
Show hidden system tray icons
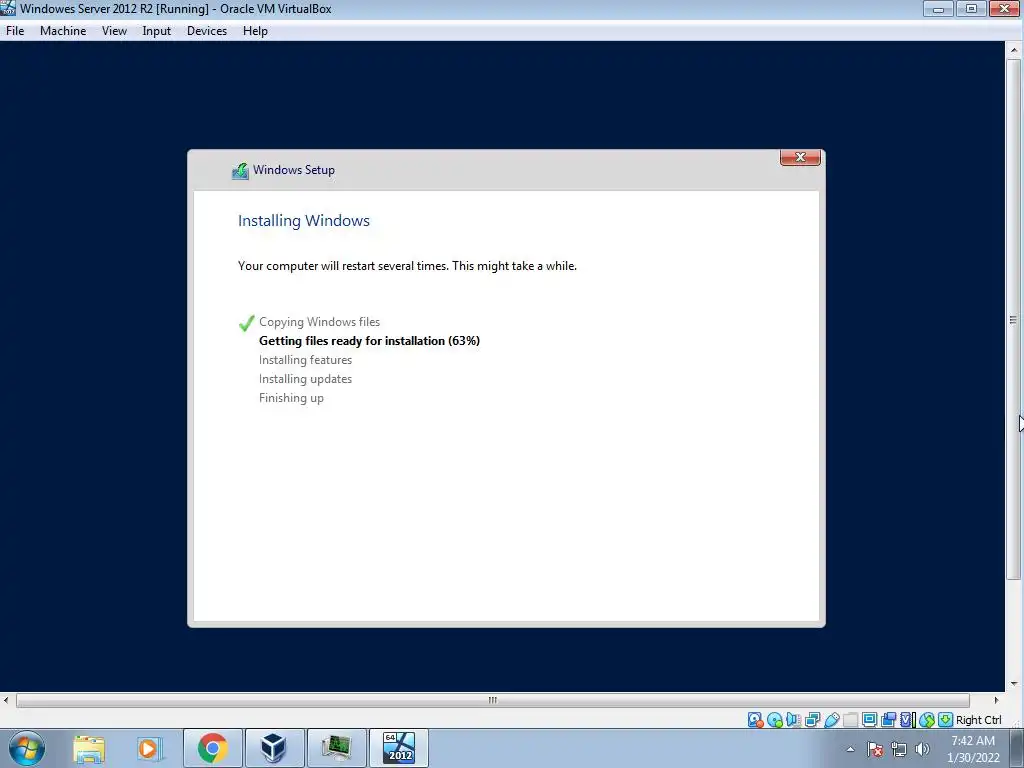tap(850, 749)
